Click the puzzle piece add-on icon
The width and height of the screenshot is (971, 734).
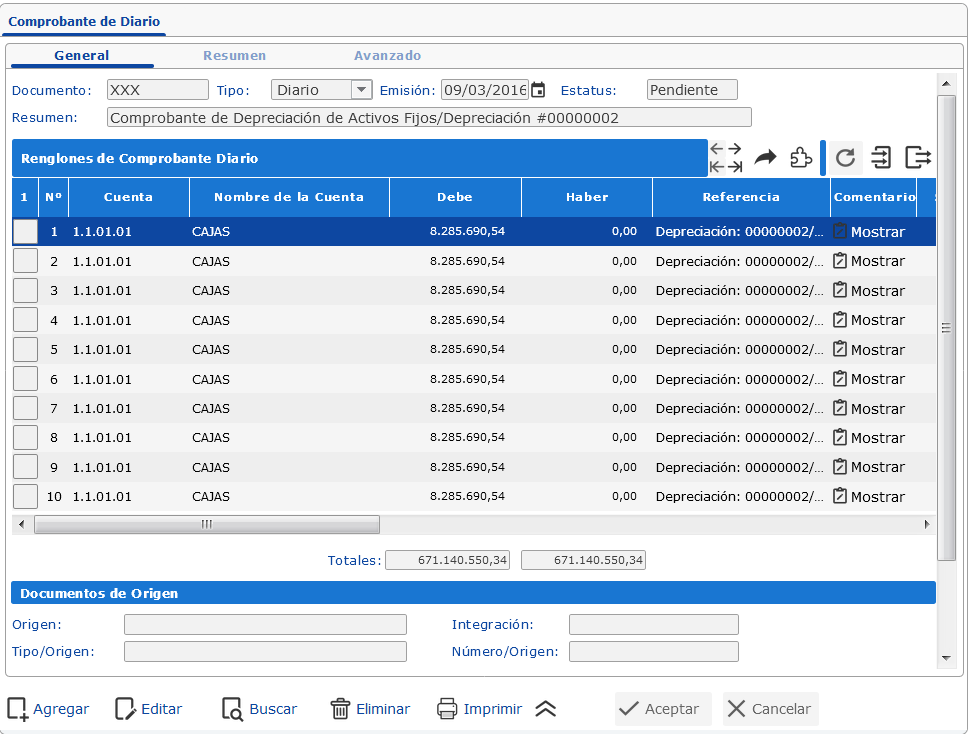point(801,158)
